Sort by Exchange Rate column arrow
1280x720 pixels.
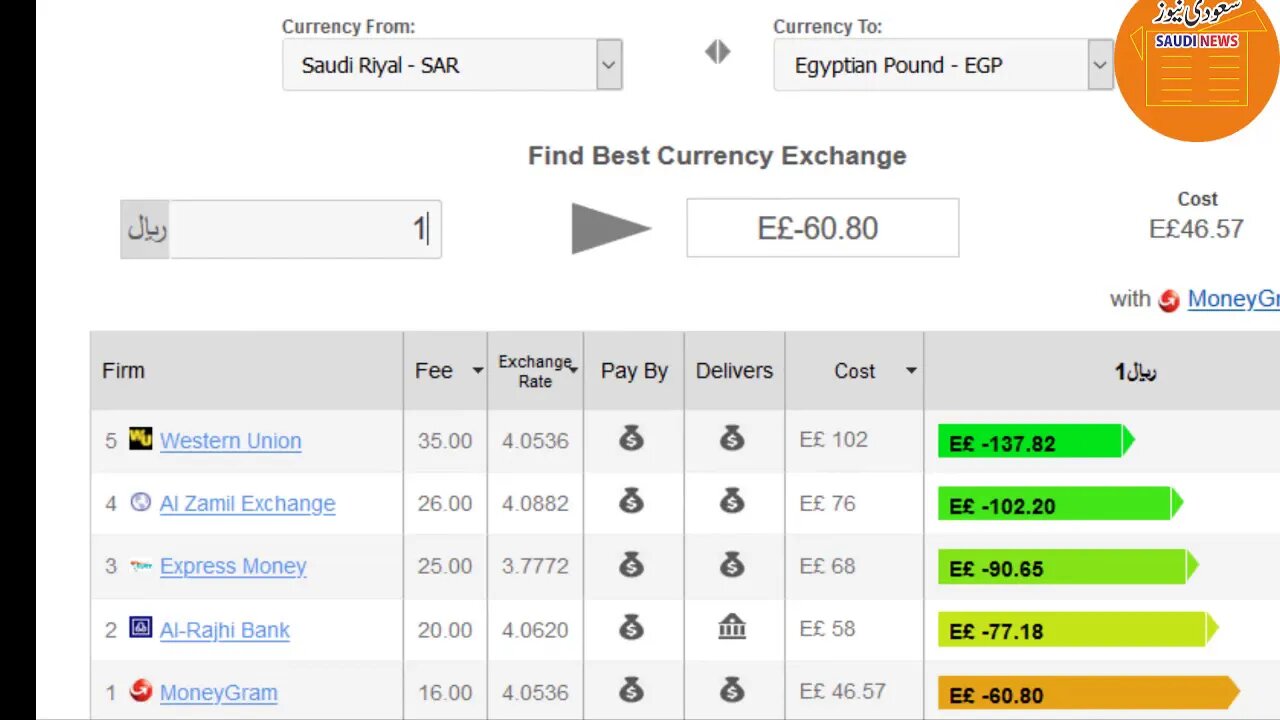(x=573, y=371)
